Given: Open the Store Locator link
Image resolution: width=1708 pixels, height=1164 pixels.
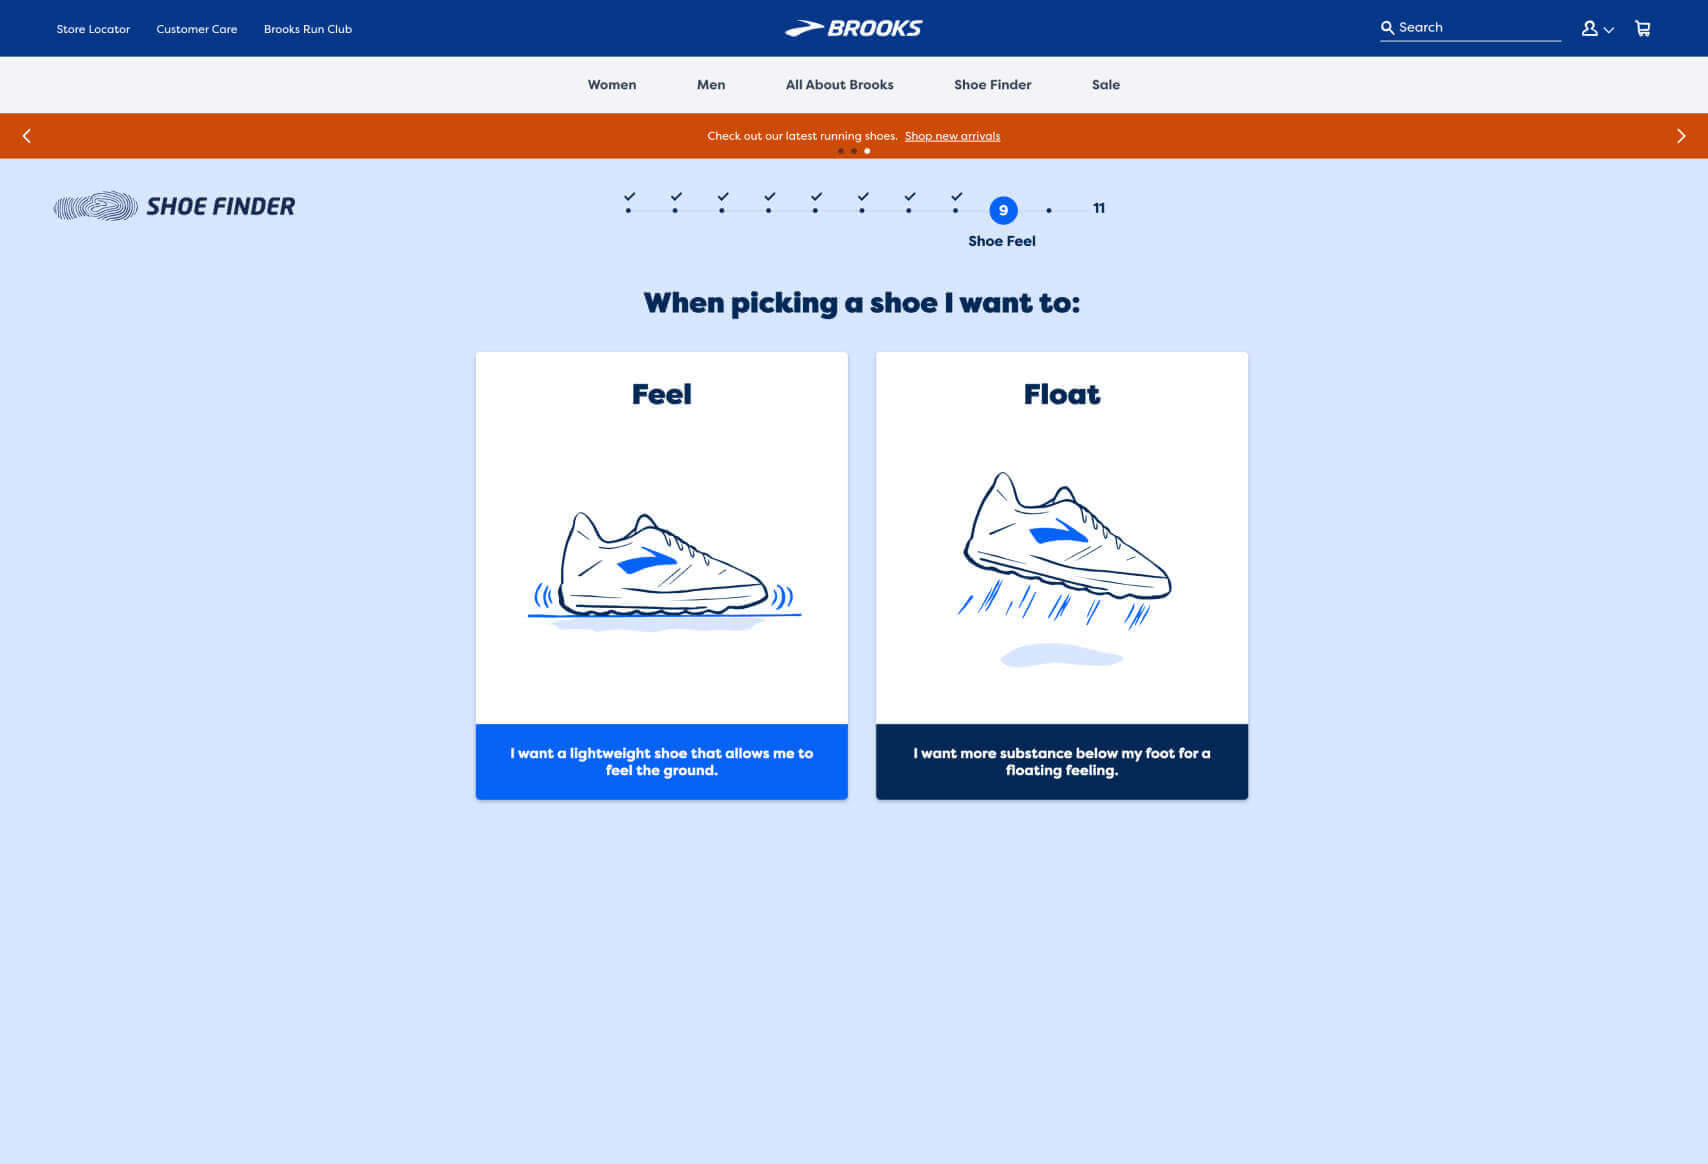Looking at the screenshot, I should click(93, 29).
